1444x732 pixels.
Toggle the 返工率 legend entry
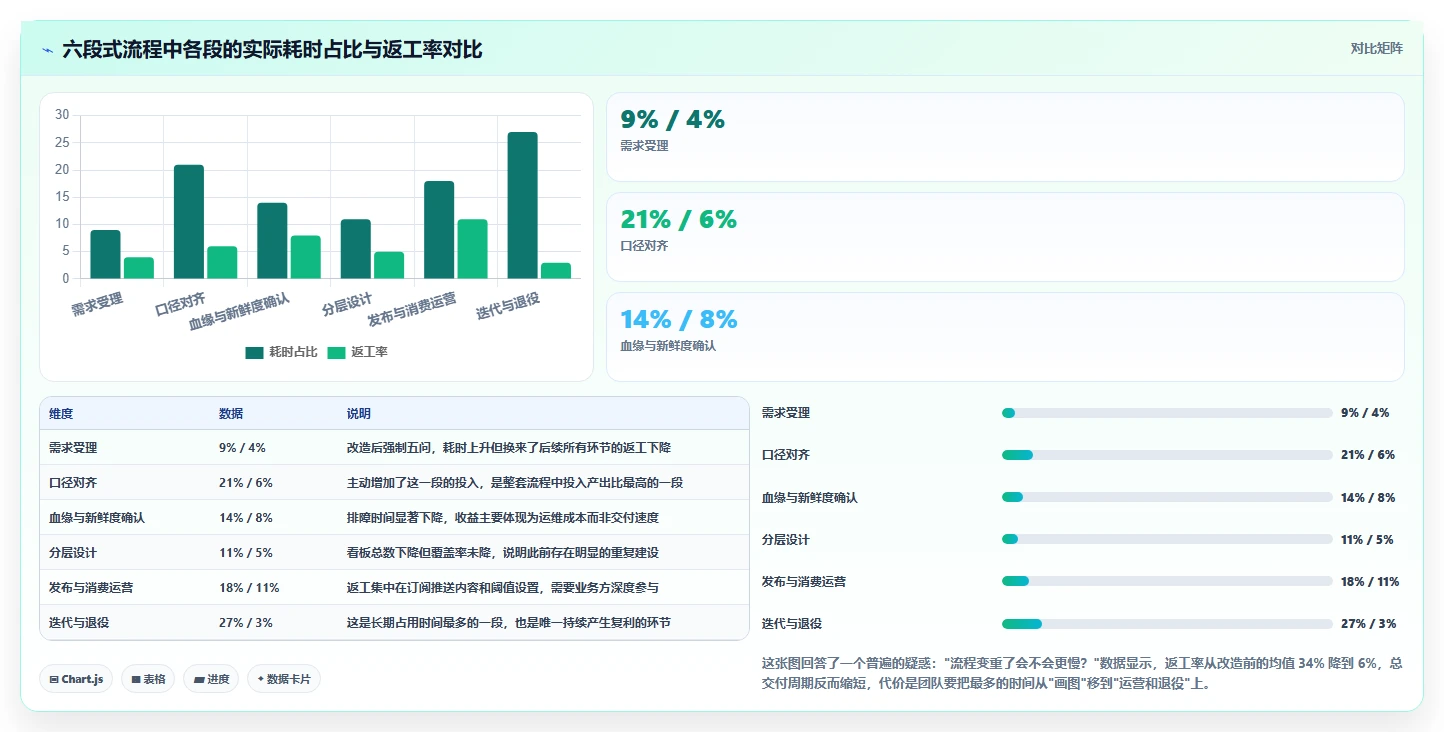click(x=357, y=352)
